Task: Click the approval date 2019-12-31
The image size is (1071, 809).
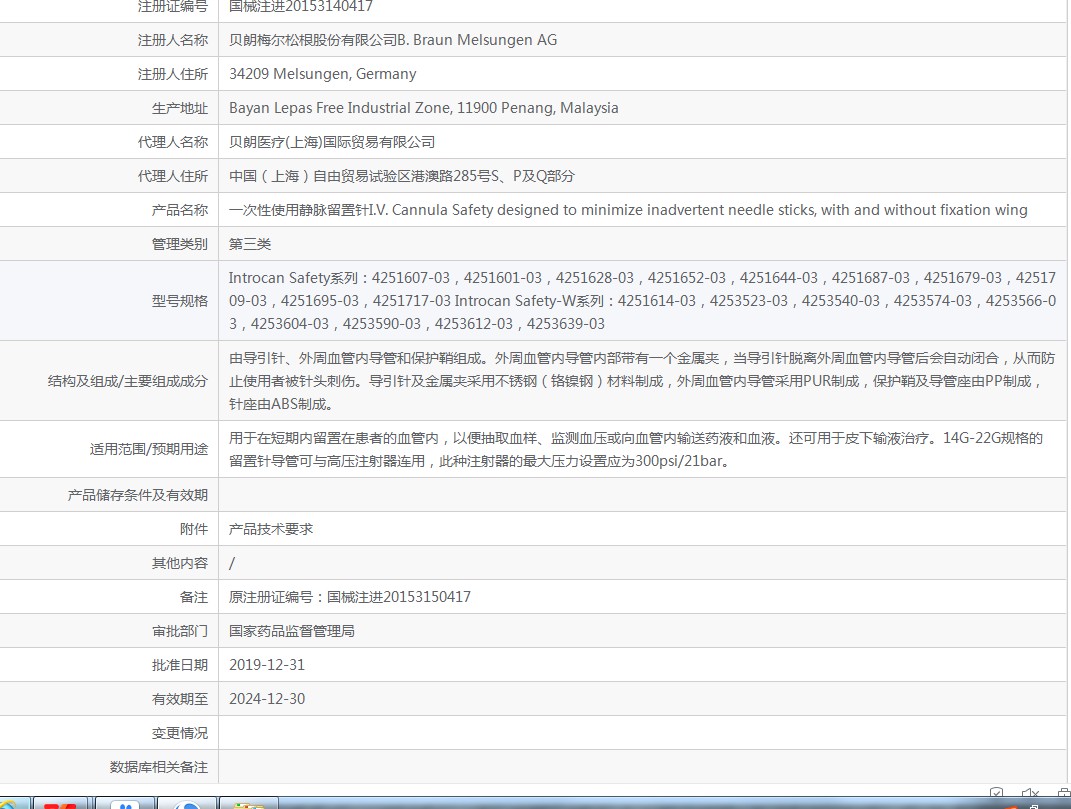Action: pos(267,665)
